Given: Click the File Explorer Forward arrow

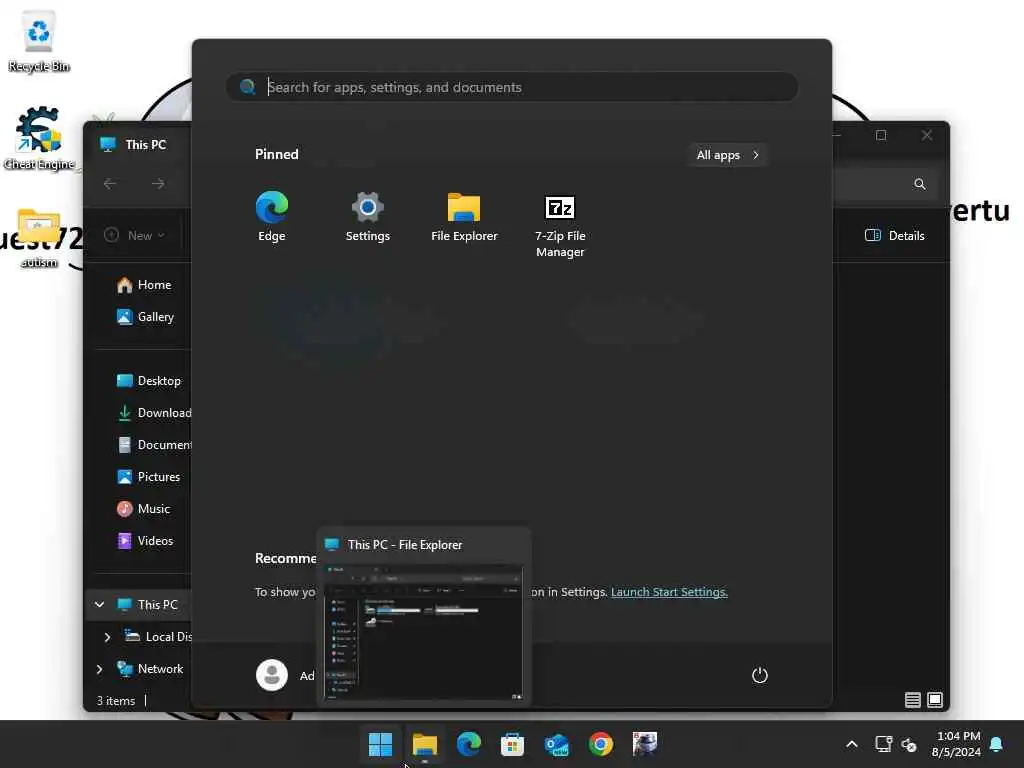Looking at the screenshot, I should coord(157,184).
